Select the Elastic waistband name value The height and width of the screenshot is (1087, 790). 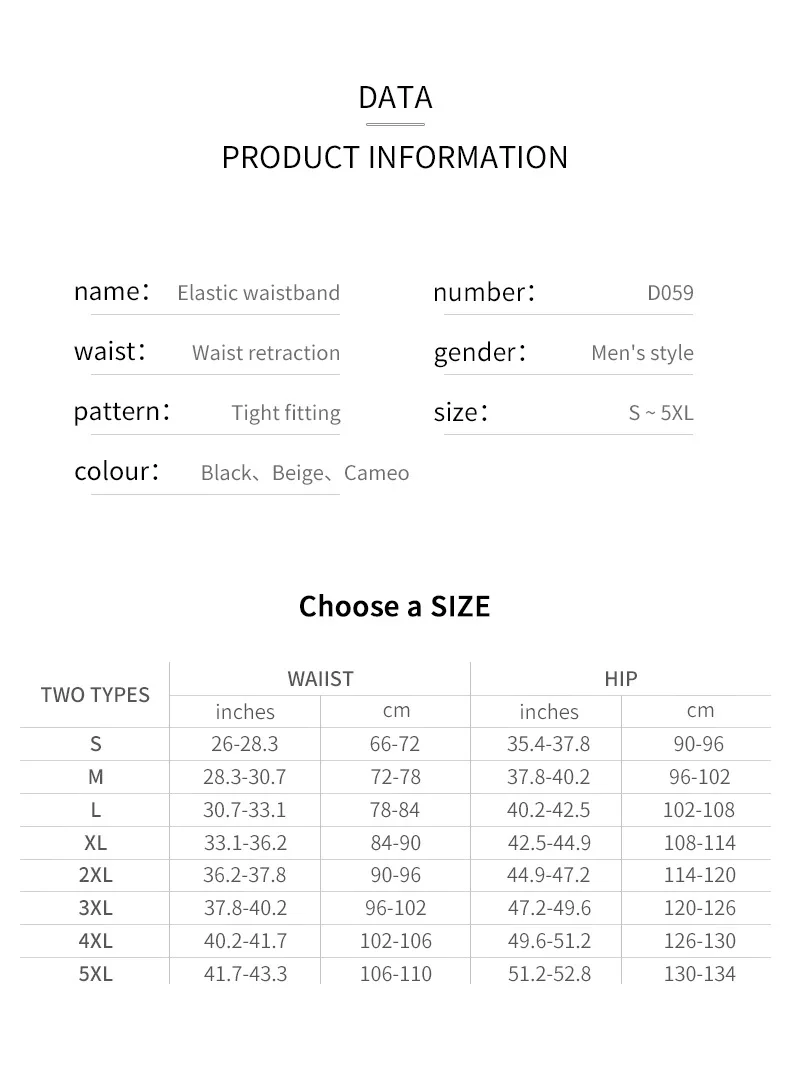258,293
